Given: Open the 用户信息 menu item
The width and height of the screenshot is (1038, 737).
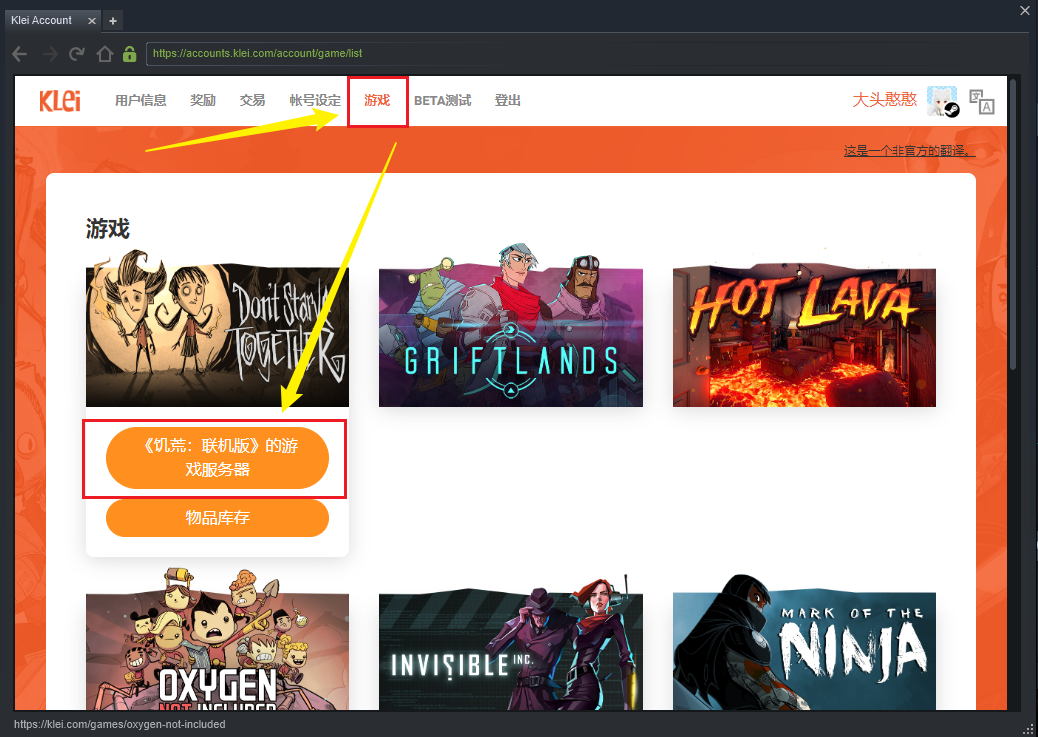Looking at the screenshot, I should click(140, 101).
